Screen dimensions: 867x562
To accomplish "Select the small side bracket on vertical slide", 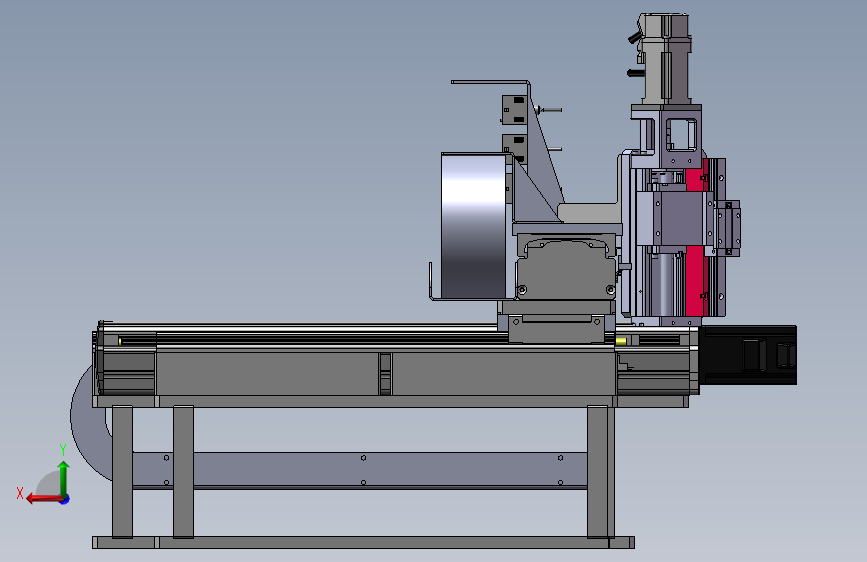I will coord(729,228).
